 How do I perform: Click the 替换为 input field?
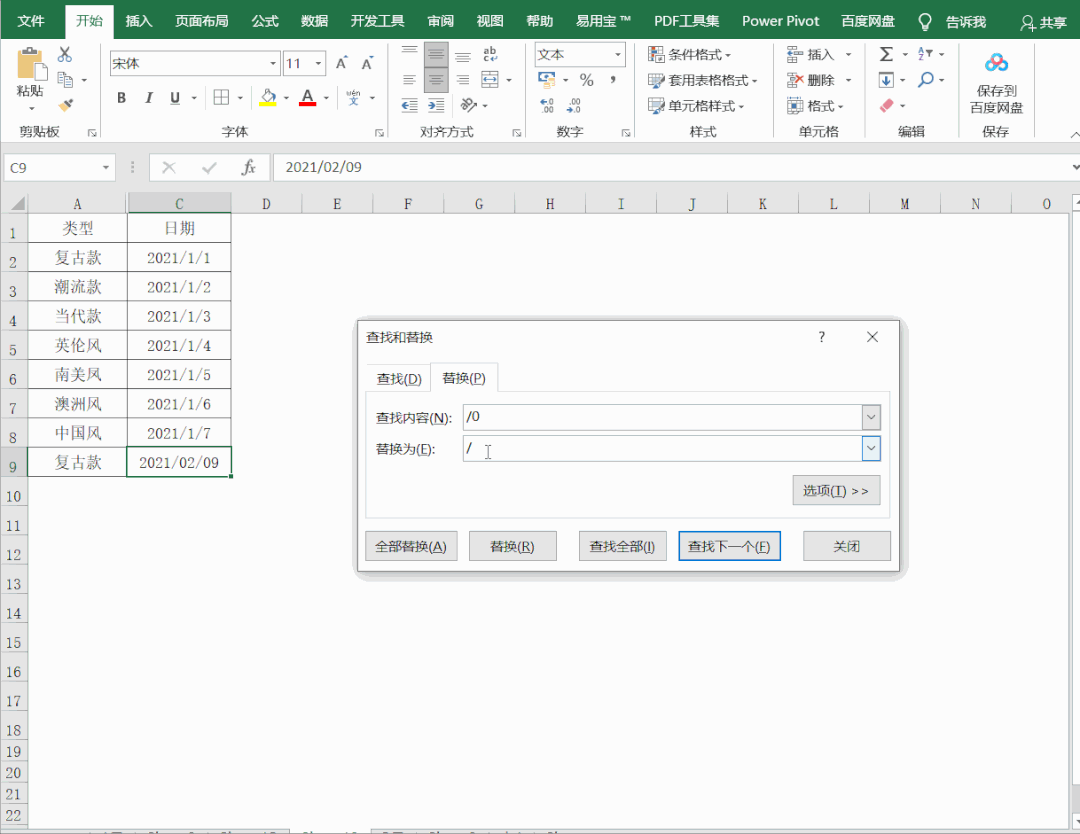pyautogui.click(x=662, y=449)
